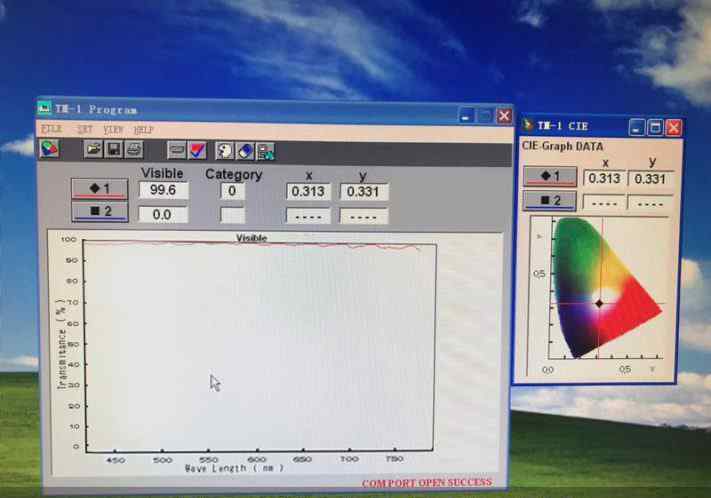Click the CIE color chart toolbar icon
Image resolution: width=711 pixels, height=498 pixels.
pos(49,150)
